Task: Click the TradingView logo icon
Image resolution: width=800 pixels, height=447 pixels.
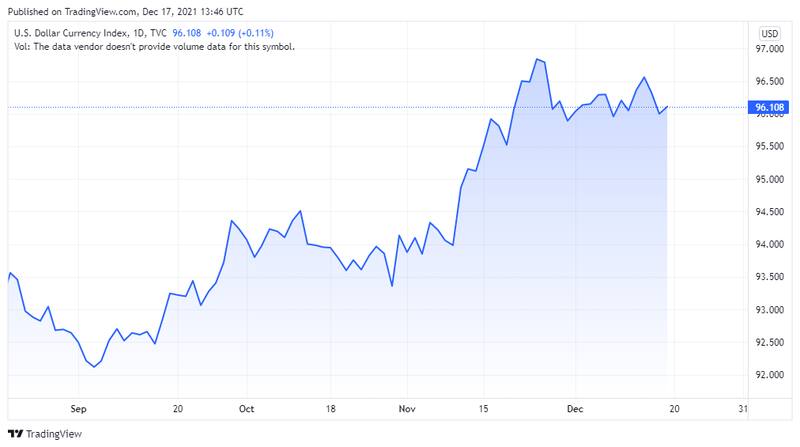Action: click(x=15, y=434)
